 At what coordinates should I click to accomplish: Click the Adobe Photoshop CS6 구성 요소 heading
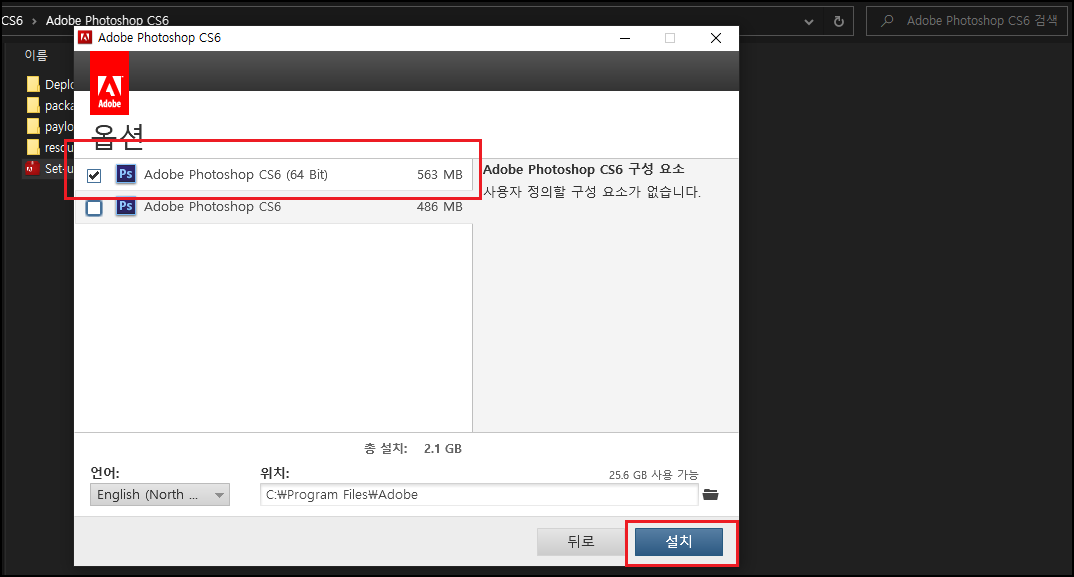[x=584, y=169]
